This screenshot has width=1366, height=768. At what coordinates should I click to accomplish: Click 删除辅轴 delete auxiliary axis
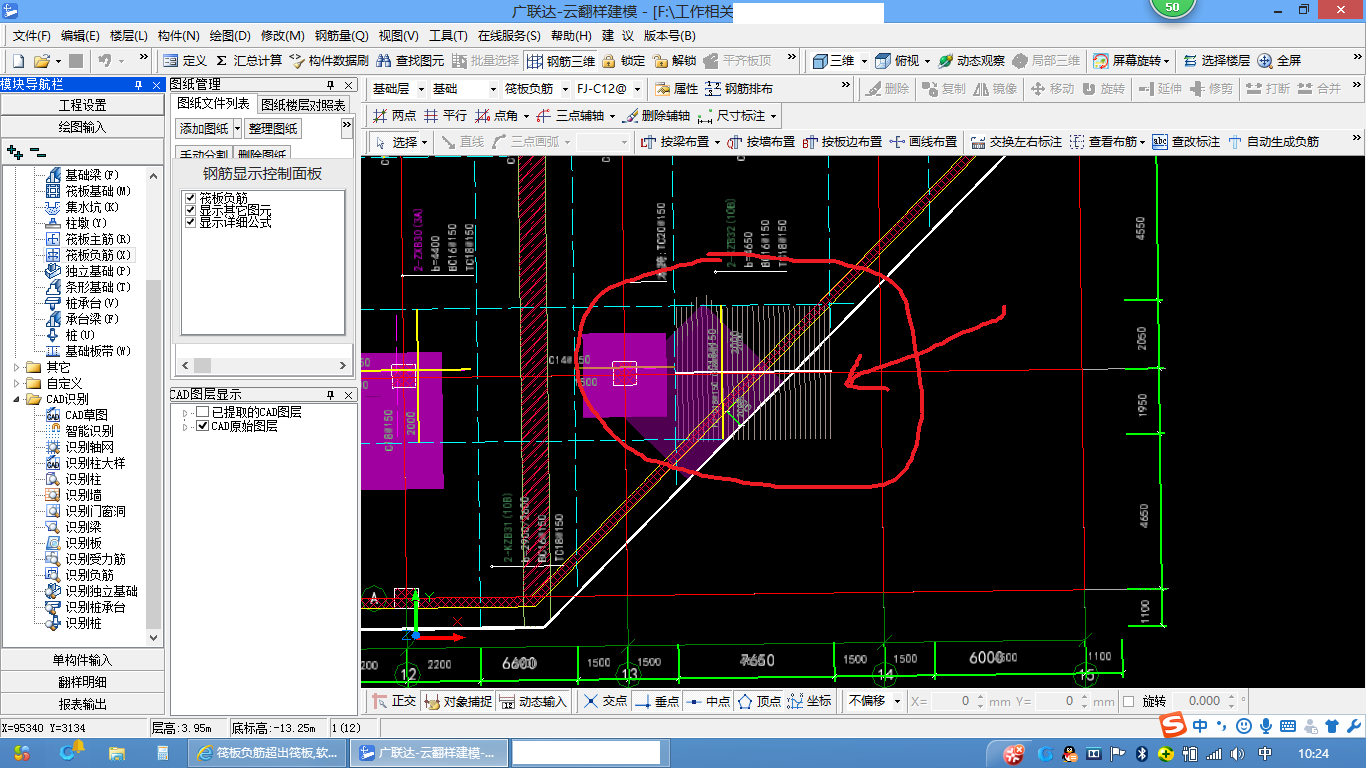(x=656, y=116)
